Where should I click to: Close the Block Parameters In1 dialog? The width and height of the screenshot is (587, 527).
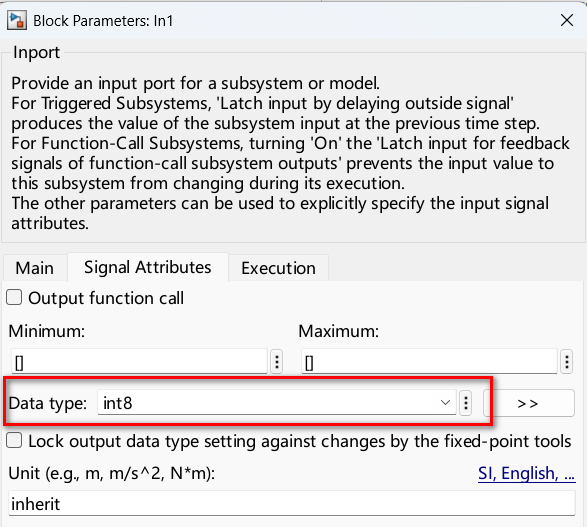tap(567, 20)
